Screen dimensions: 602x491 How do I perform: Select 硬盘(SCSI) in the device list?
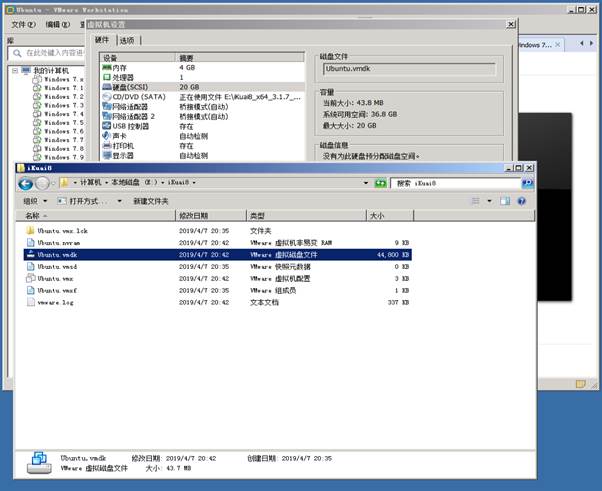(x=131, y=87)
